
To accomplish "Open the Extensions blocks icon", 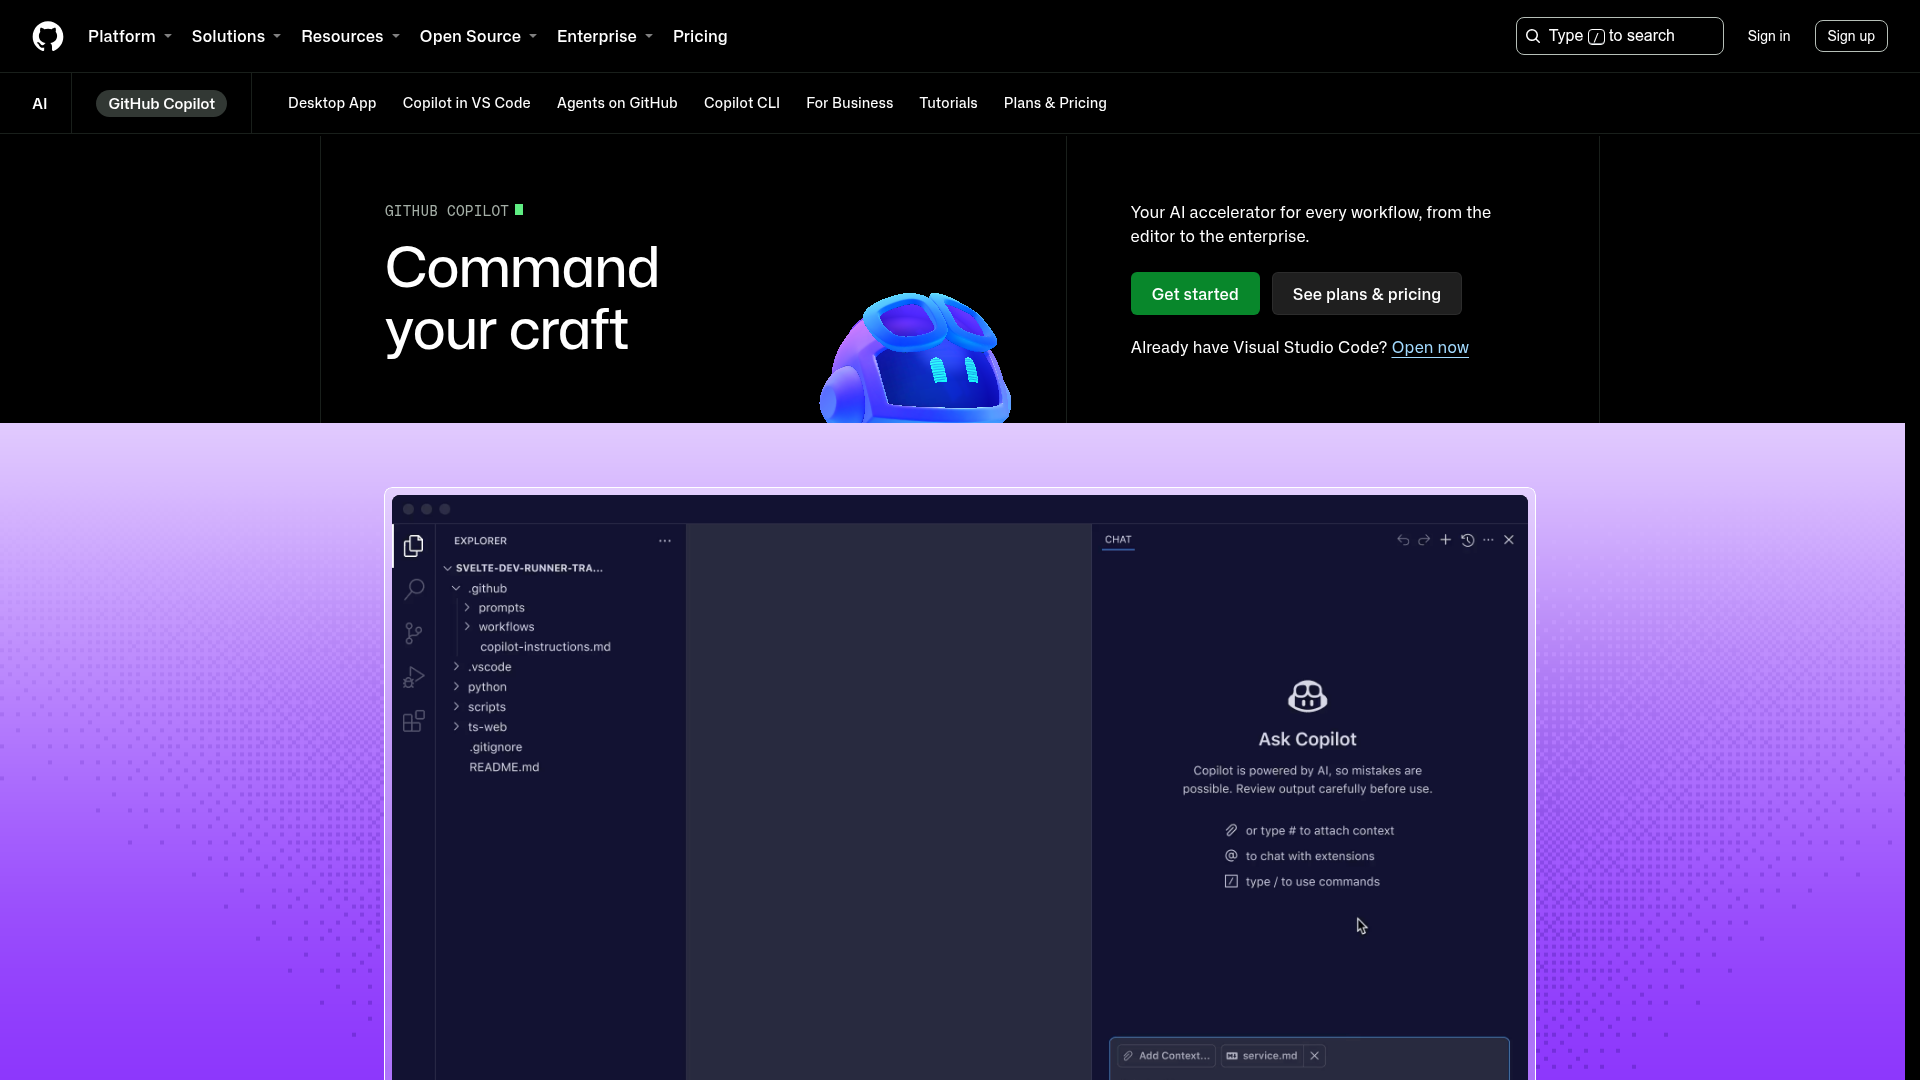I will click(x=414, y=721).
